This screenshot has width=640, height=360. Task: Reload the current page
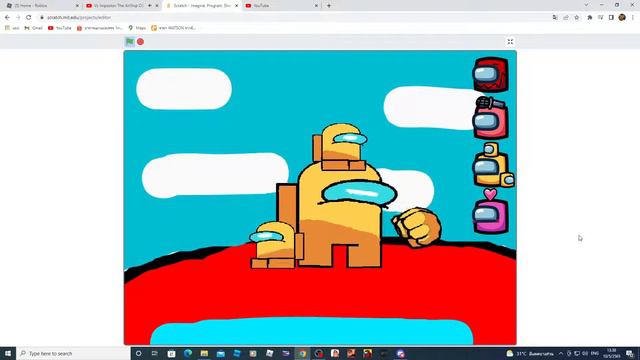coord(29,18)
